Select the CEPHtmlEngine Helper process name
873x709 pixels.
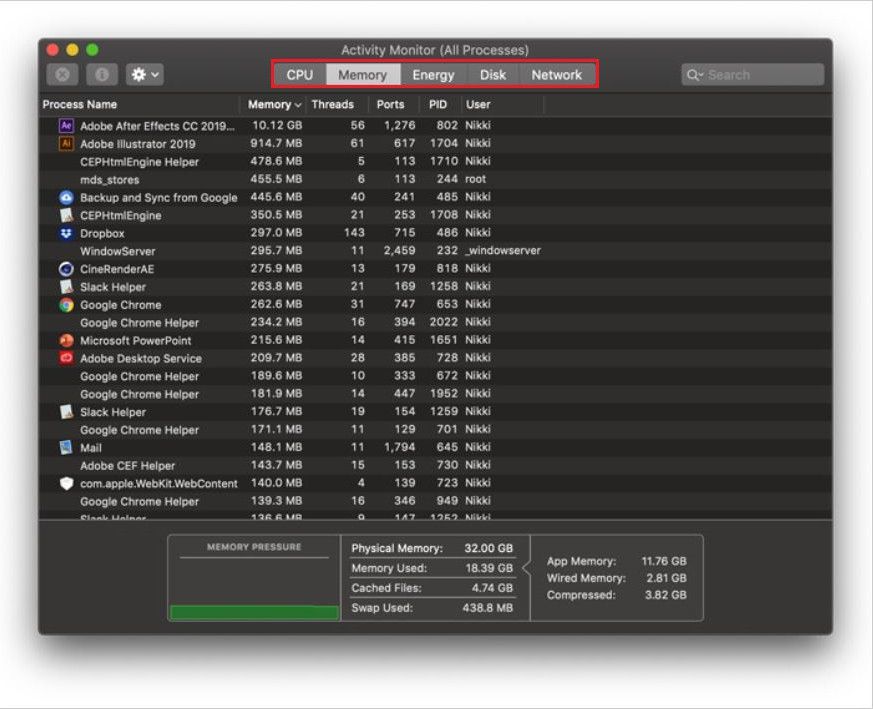(139, 162)
